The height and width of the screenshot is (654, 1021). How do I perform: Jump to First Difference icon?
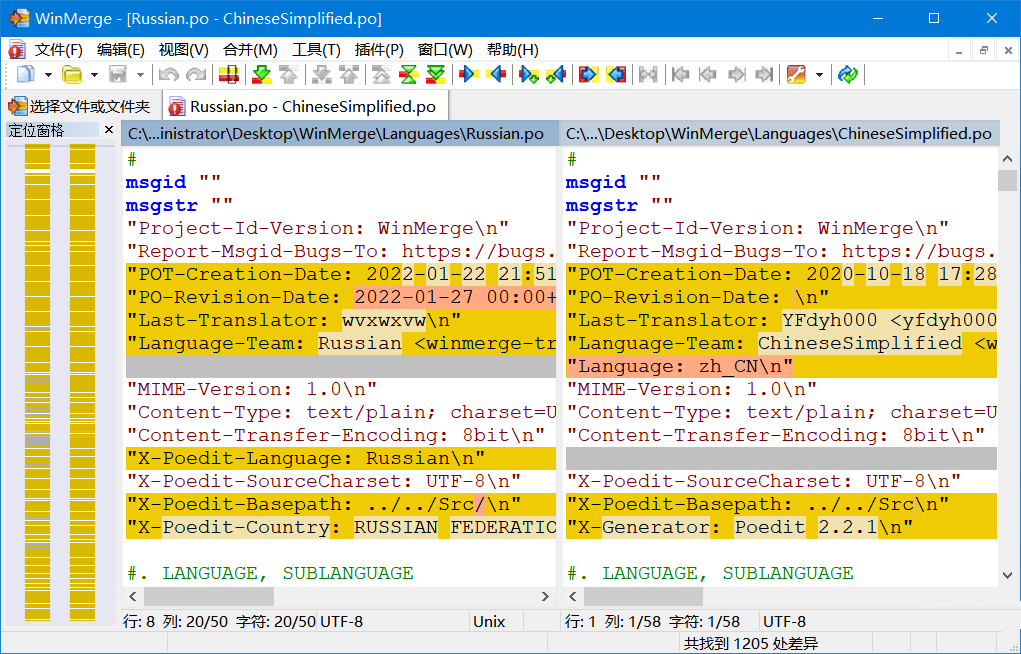382,75
